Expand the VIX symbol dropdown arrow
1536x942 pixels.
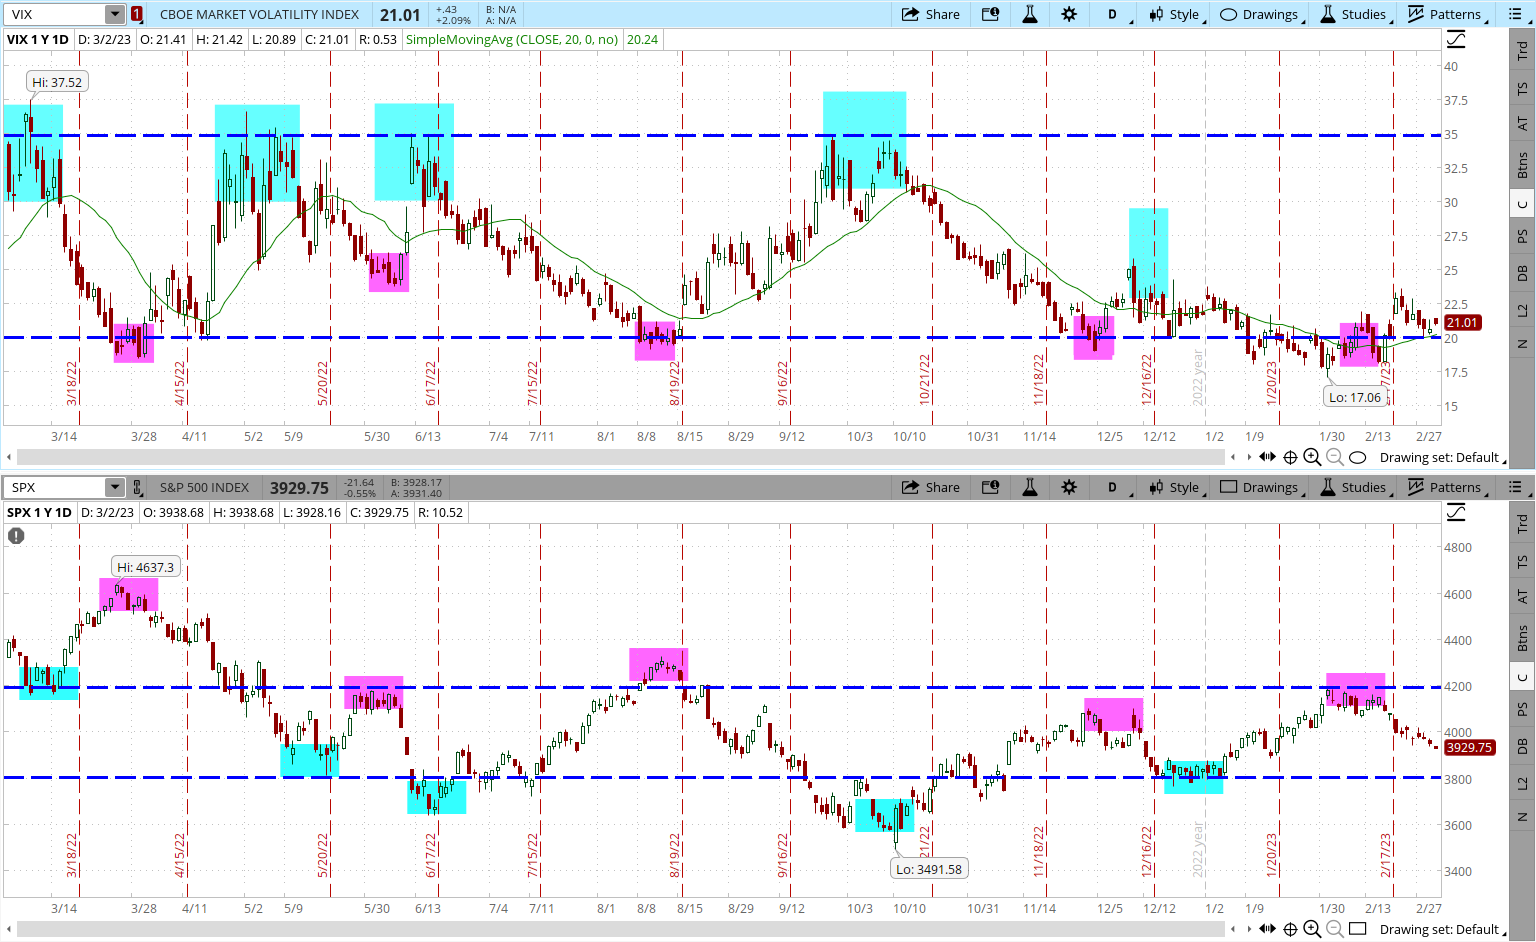115,14
